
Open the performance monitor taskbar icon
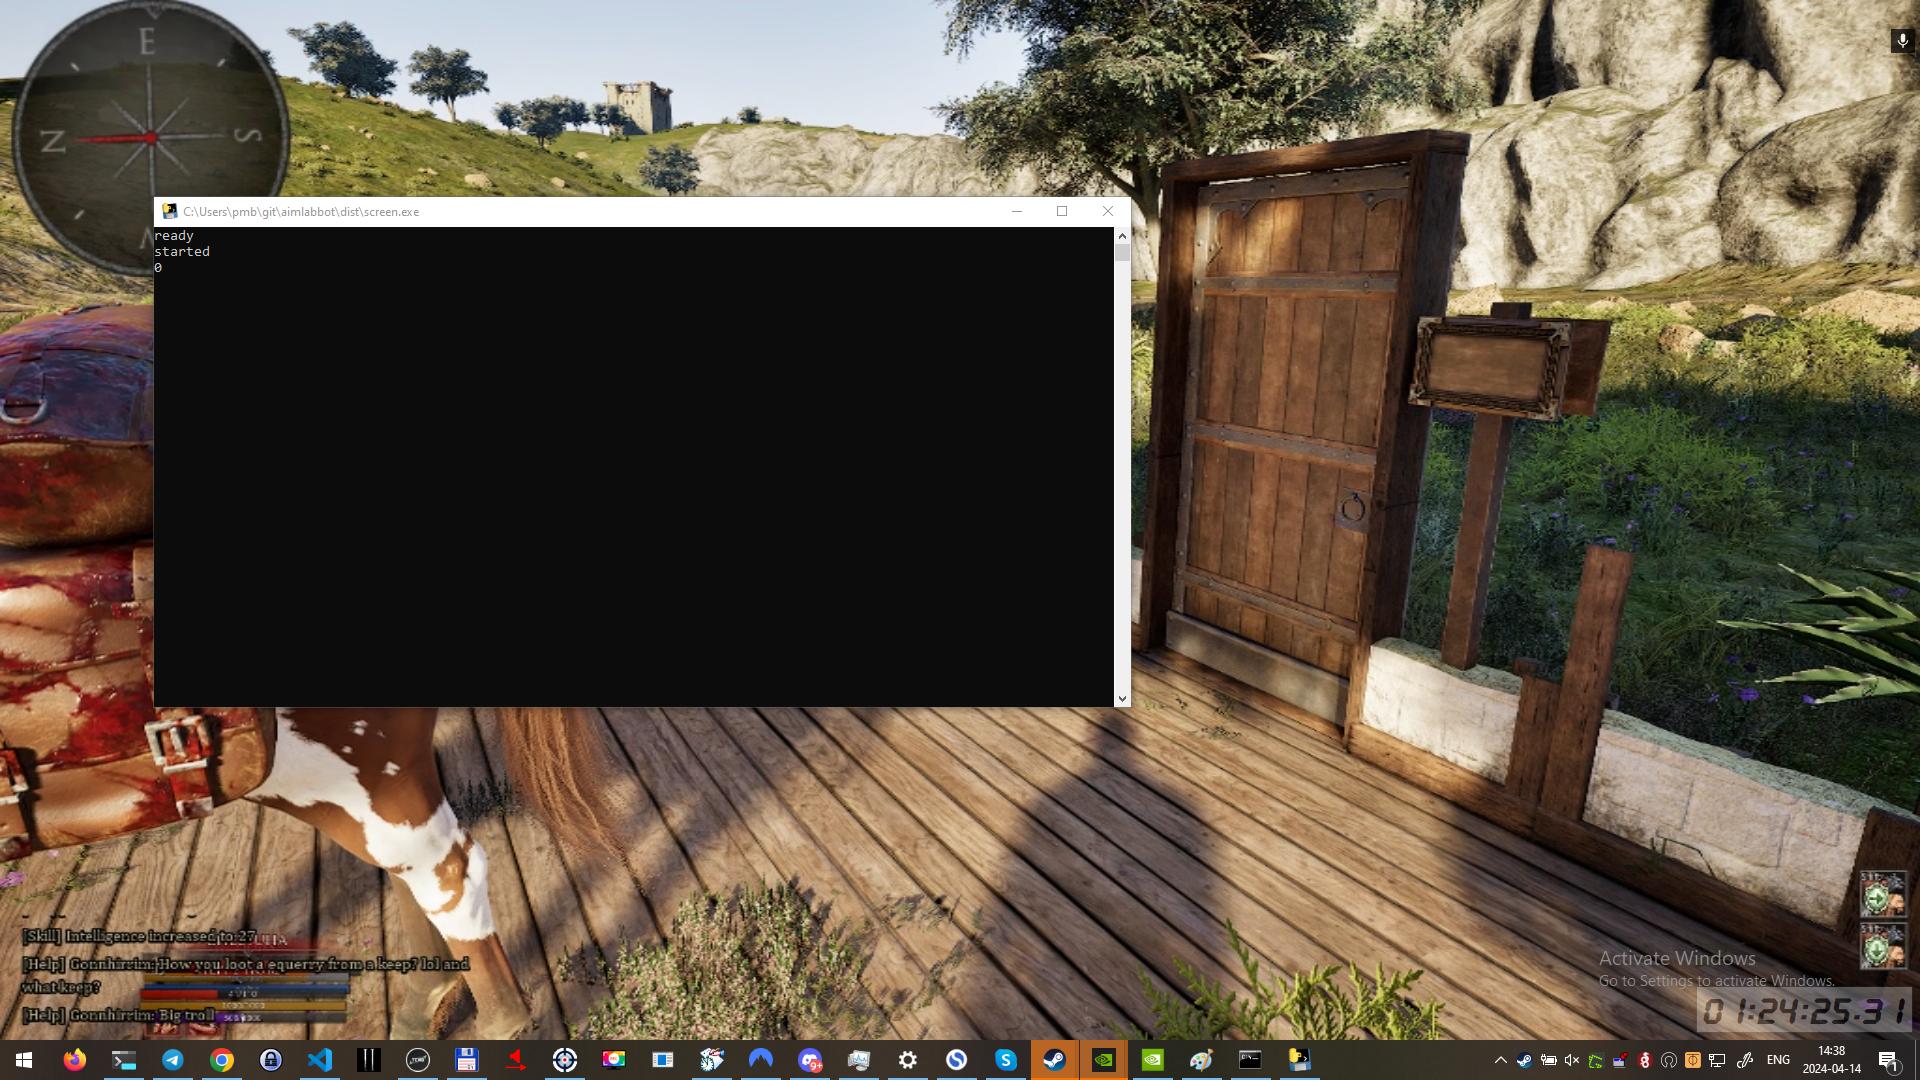click(x=858, y=1060)
